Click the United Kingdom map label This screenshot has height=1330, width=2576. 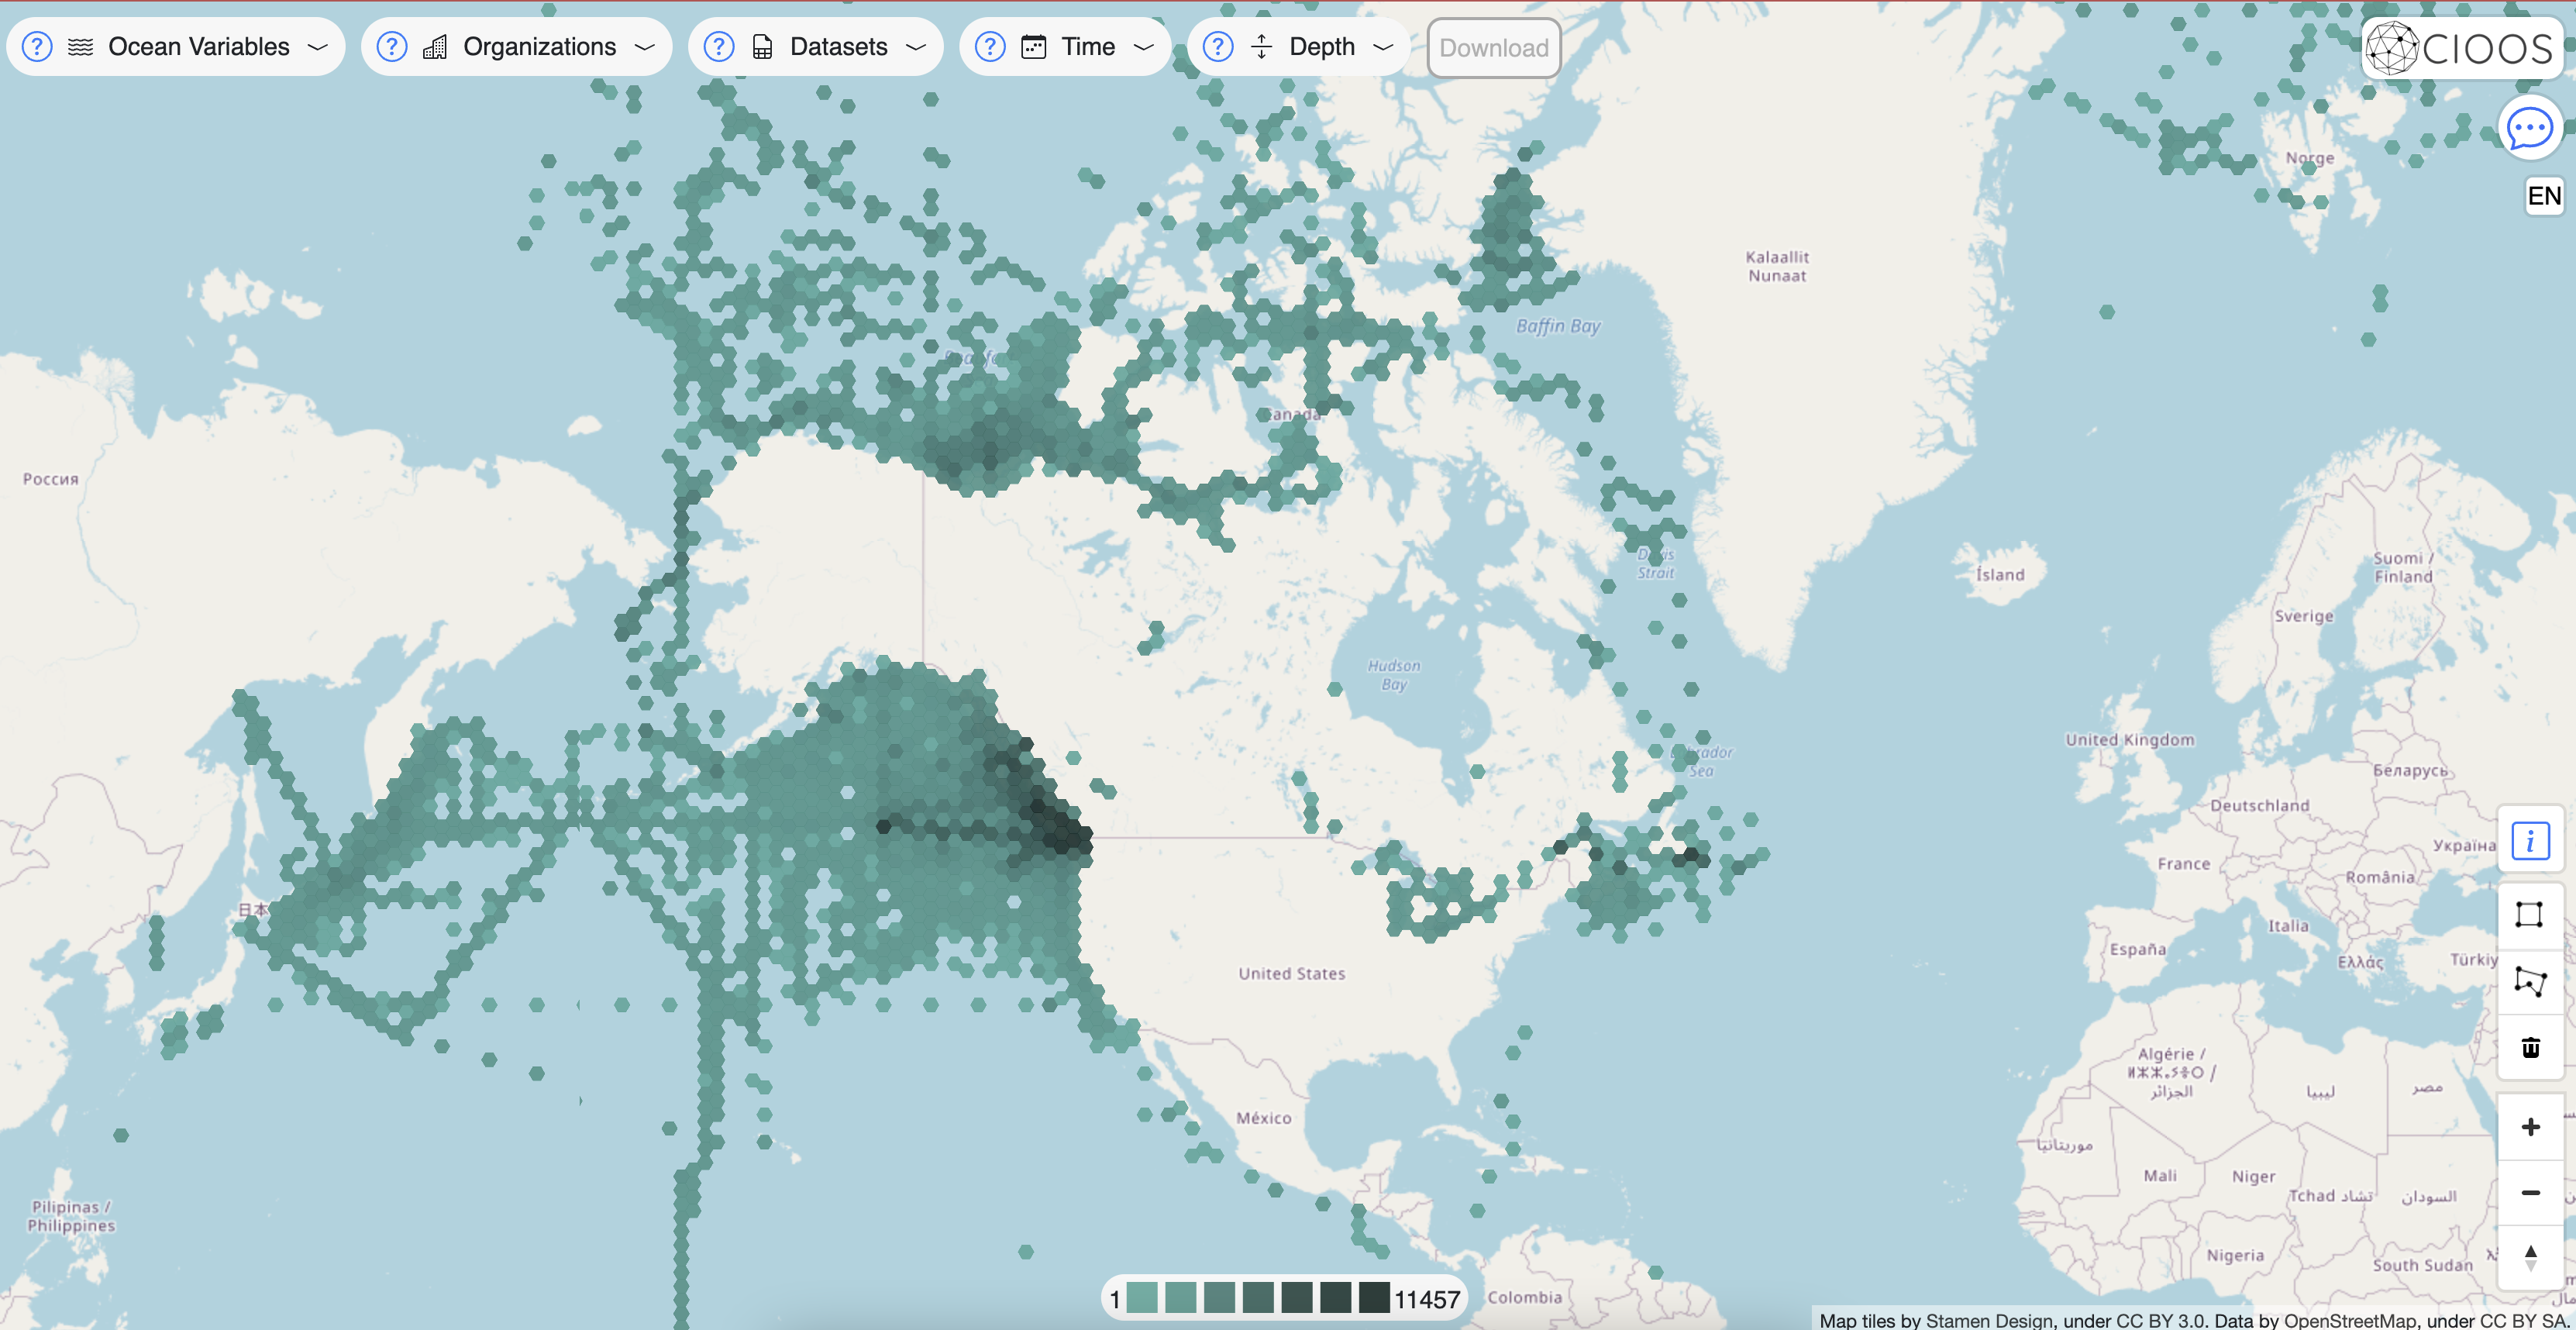click(x=2130, y=739)
